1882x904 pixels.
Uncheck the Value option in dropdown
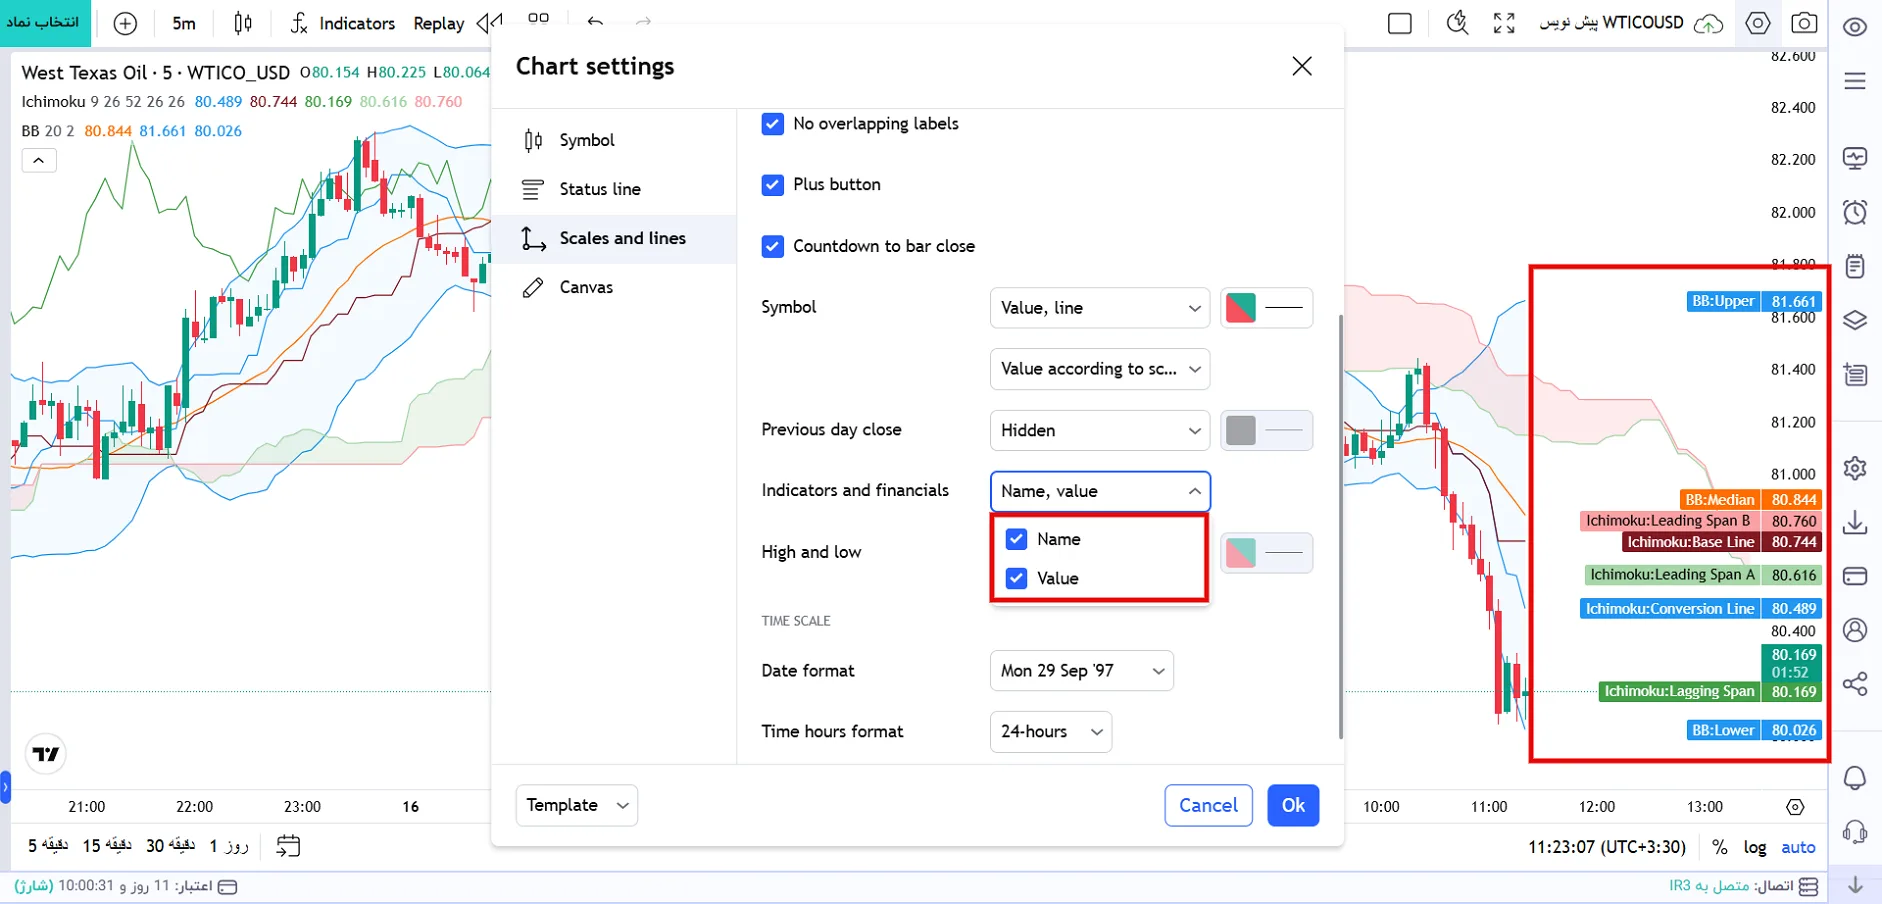click(x=1017, y=578)
